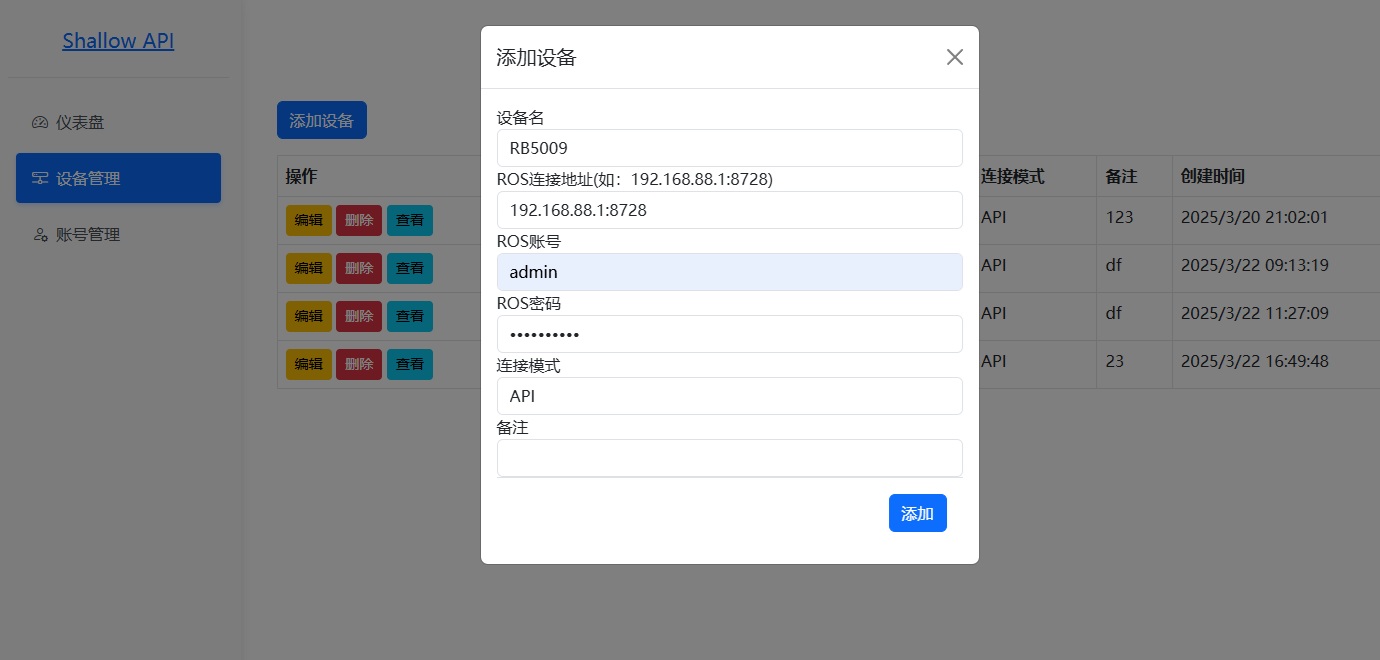Click the timestamp 2025/3/20 21:02:01
The image size is (1380, 660).
(1254, 217)
